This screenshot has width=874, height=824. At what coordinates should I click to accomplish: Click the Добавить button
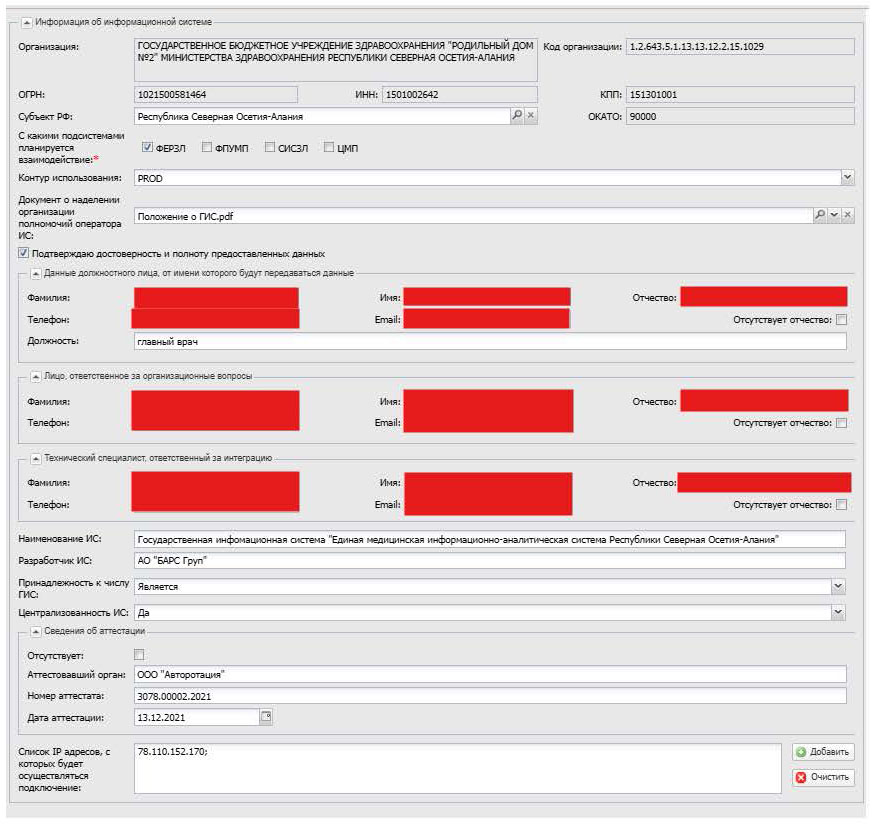(823, 752)
